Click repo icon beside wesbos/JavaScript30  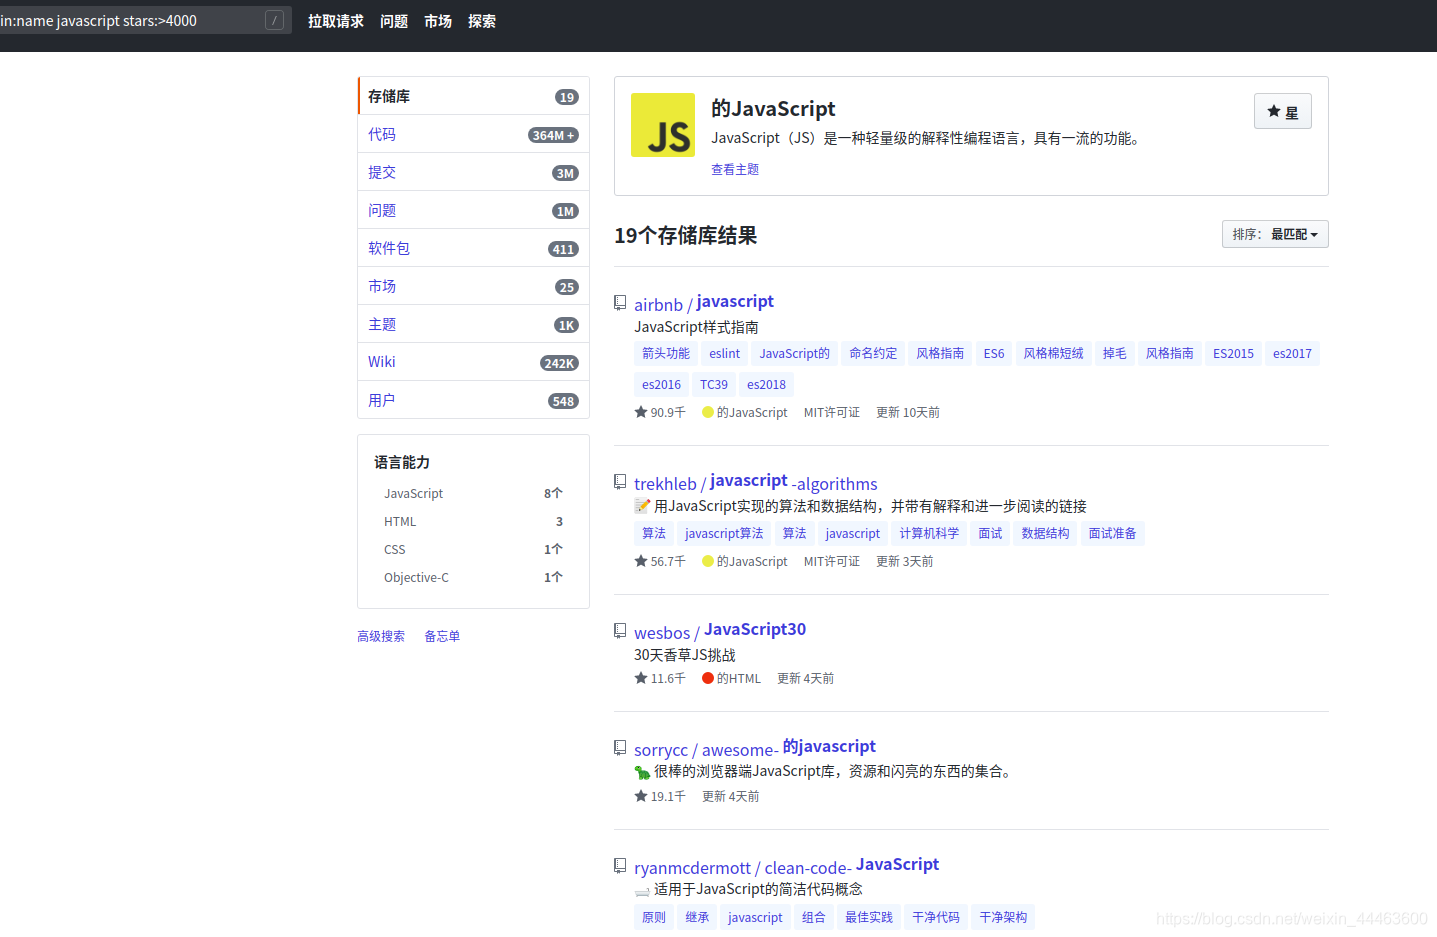tap(620, 631)
